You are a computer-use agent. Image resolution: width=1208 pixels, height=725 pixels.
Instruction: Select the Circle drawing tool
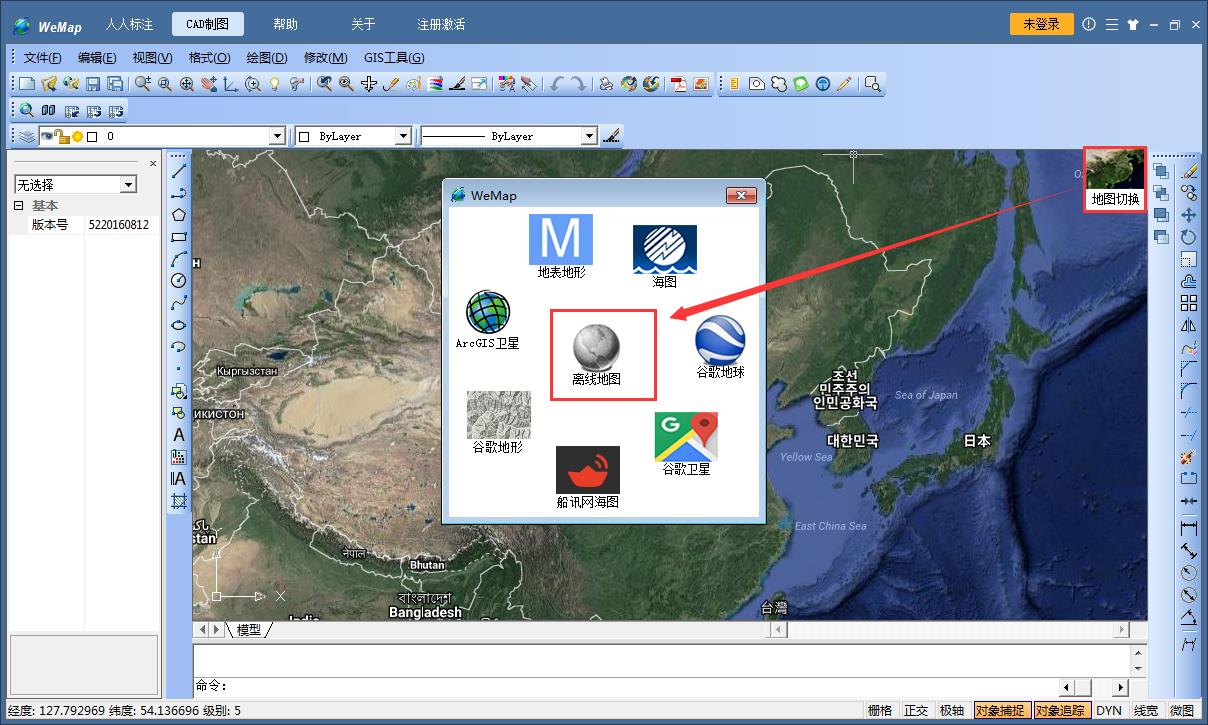point(179,280)
